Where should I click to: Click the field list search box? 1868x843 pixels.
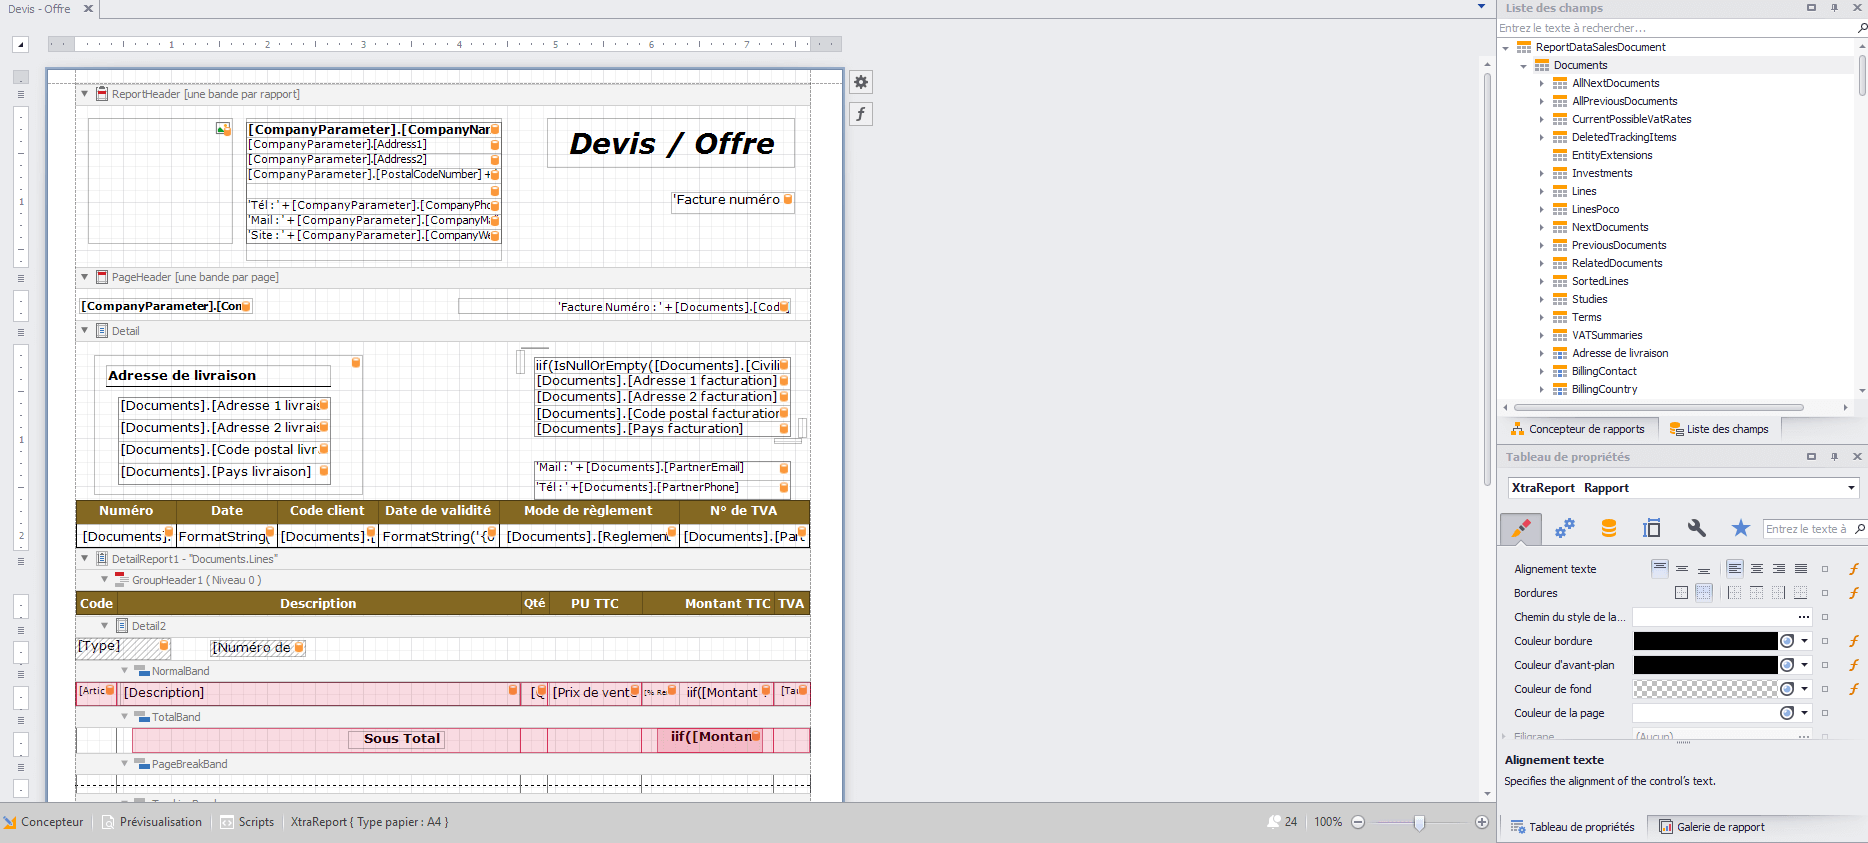pyautogui.click(x=1675, y=28)
